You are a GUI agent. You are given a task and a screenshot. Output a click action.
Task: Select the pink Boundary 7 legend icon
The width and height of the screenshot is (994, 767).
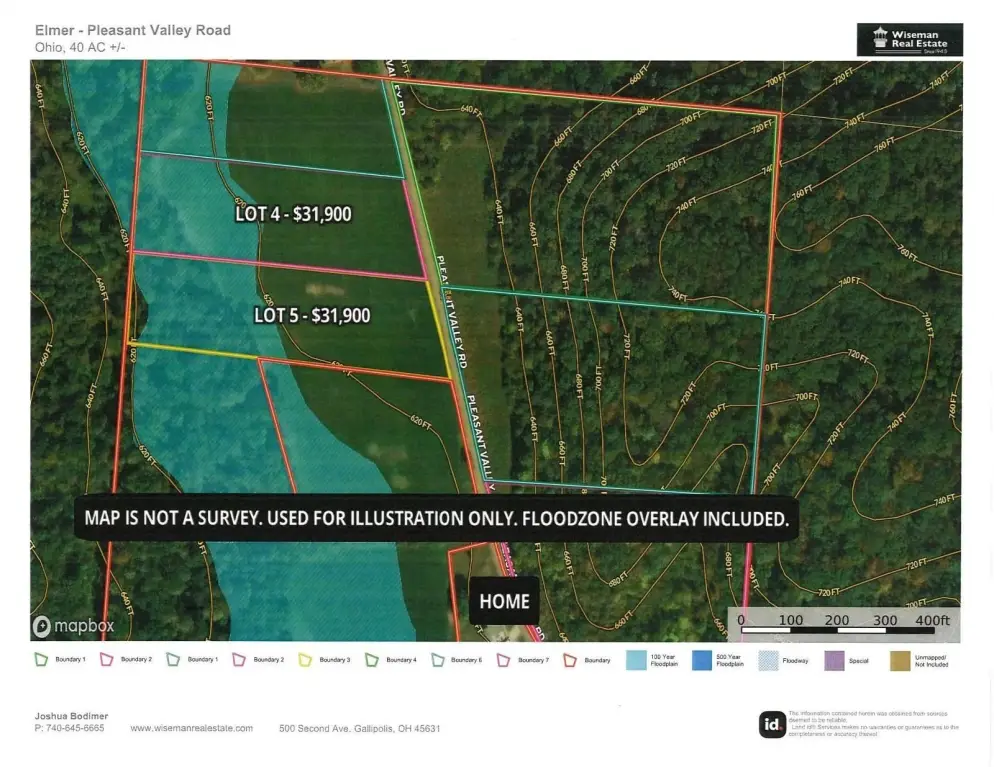point(503,660)
